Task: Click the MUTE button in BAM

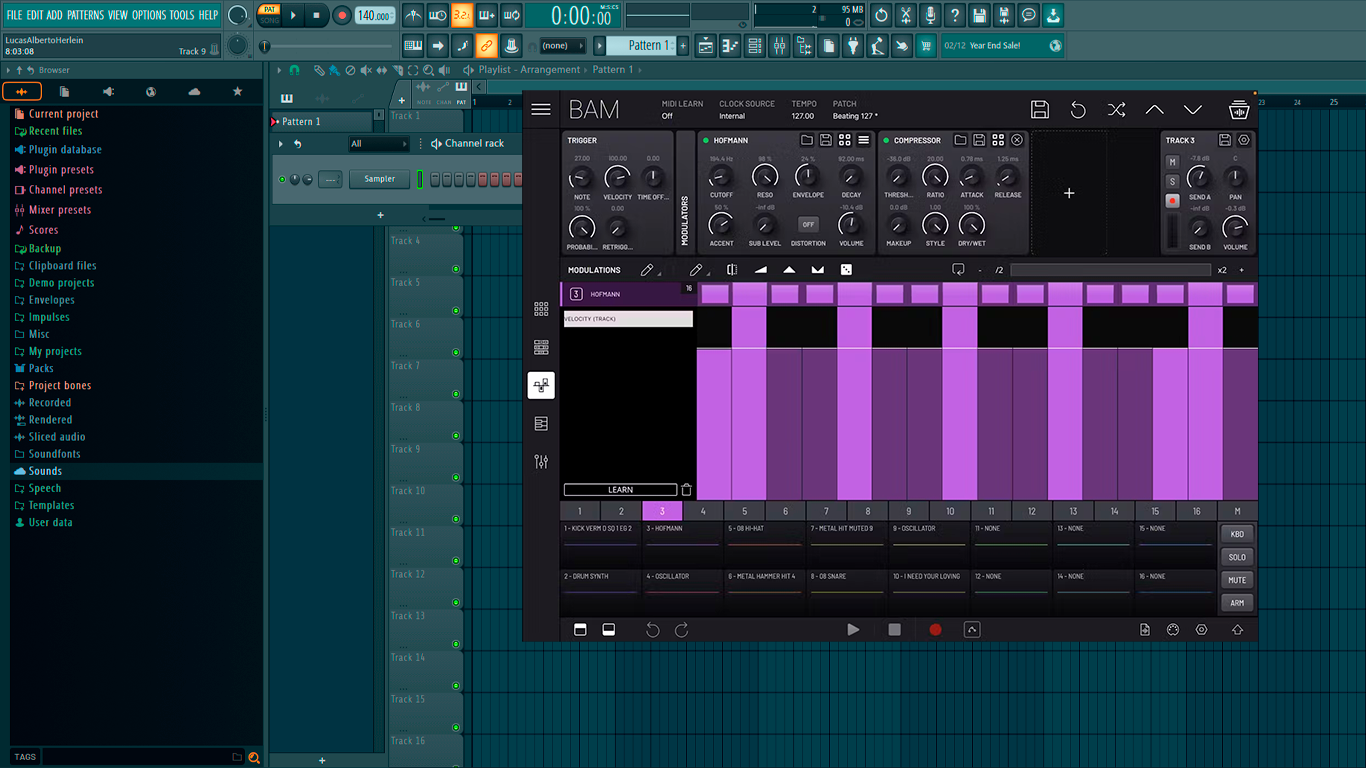Action: point(1237,580)
